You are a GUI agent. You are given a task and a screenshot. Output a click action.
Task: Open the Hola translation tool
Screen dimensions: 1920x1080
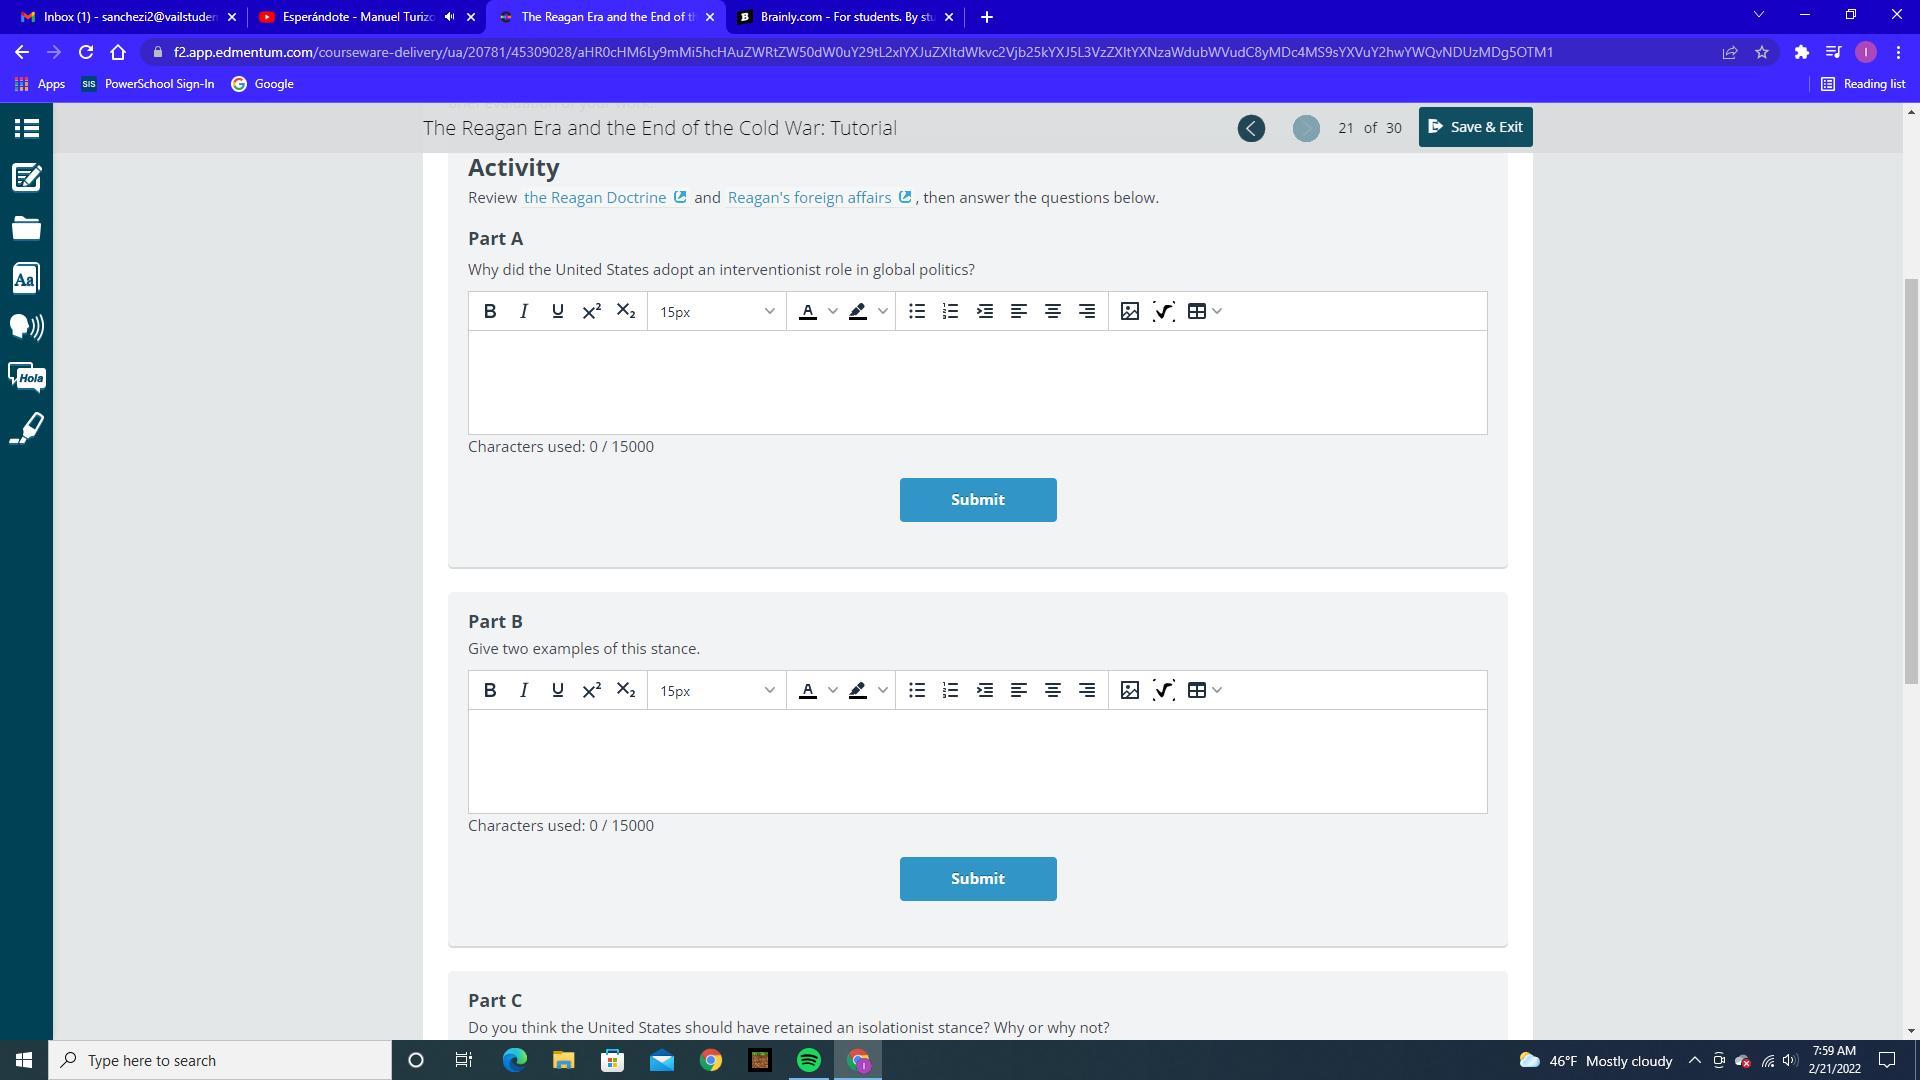tap(26, 377)
